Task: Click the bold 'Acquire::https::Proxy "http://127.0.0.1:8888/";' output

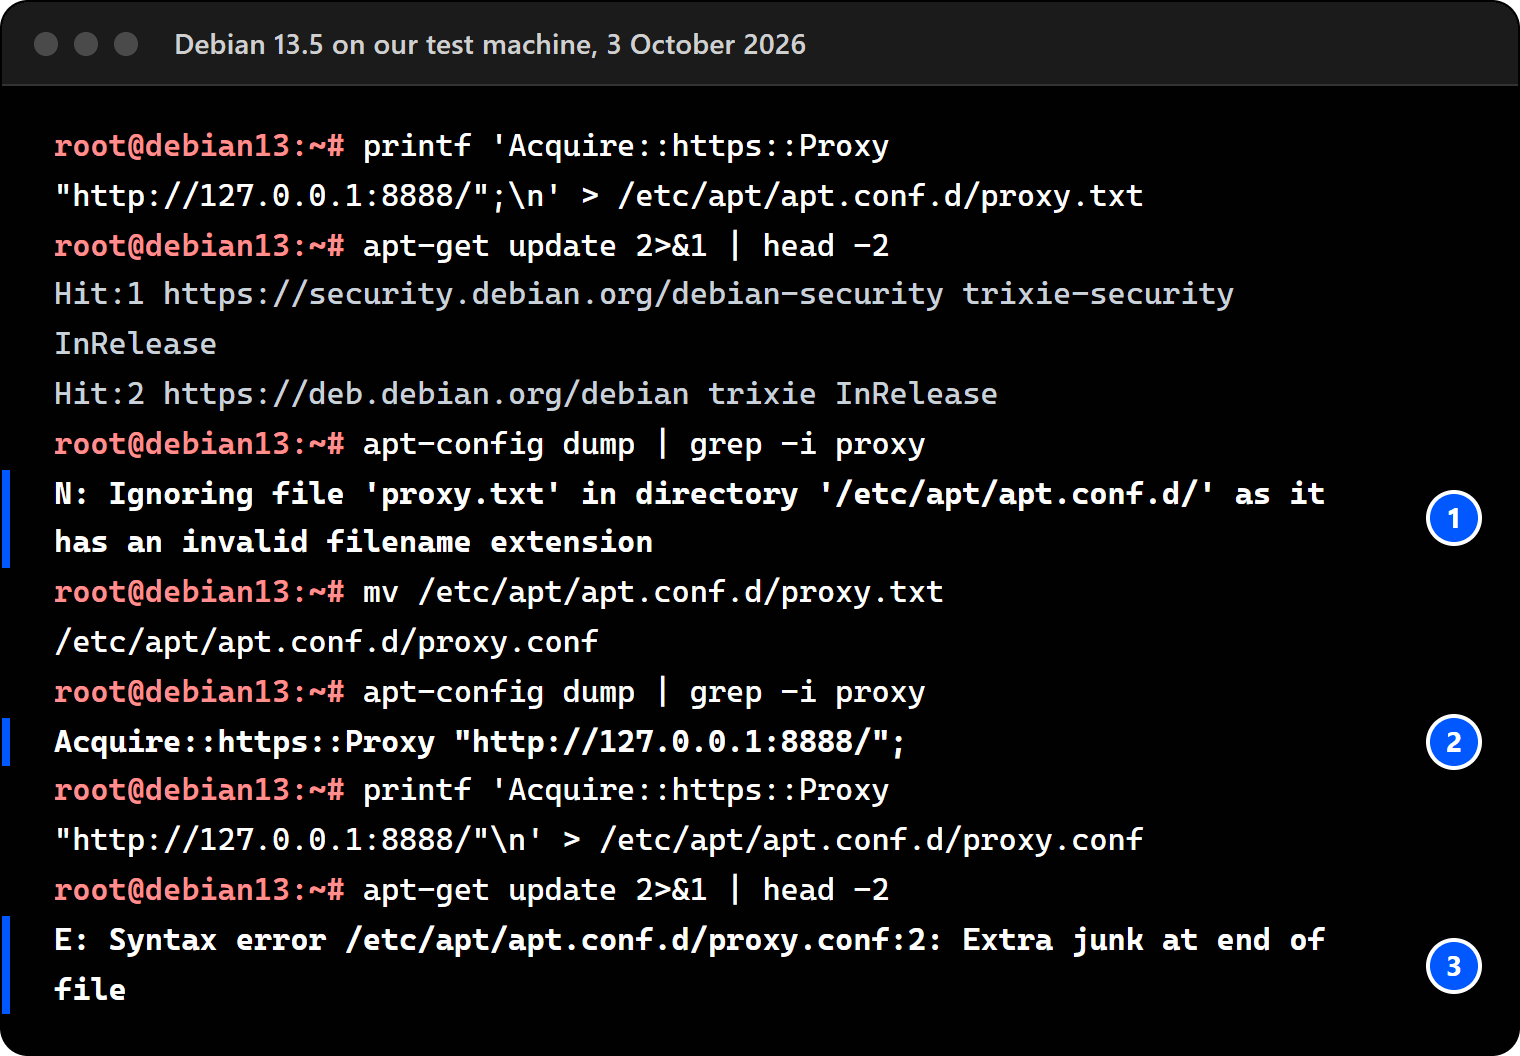Action: coord(480,742)
